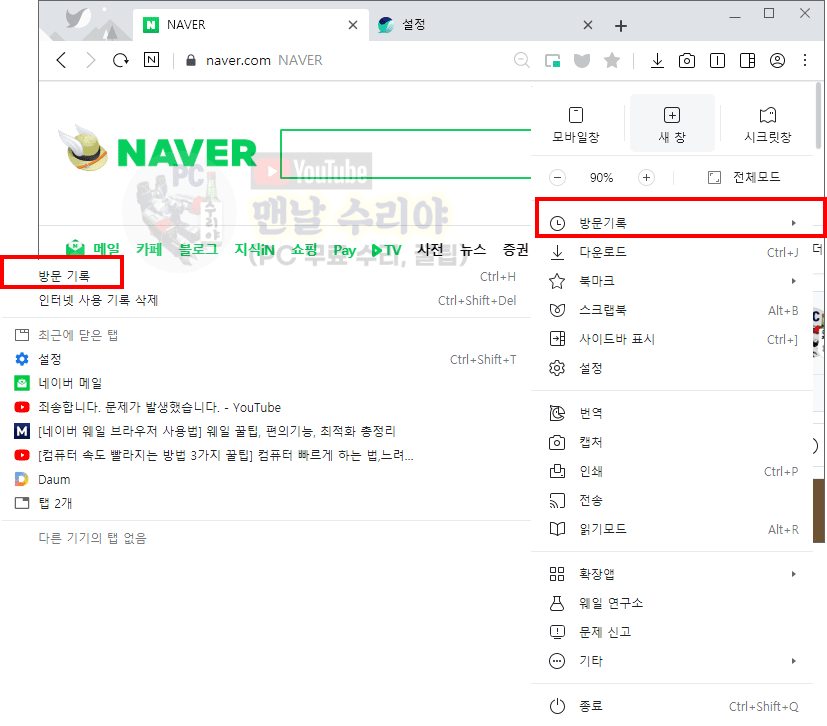The width and height of the screenshot is (827, 726).
Task: Increase zoom with plus button
Action: click(646, 177)
